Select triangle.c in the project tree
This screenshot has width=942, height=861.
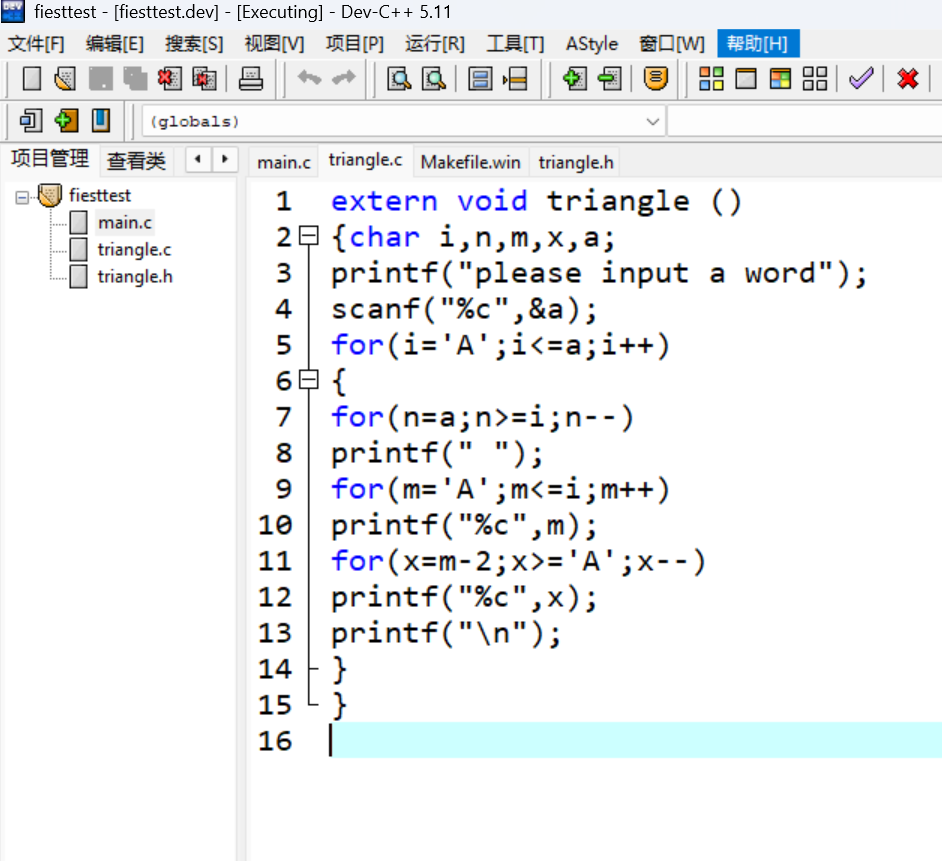(x=134, y=249)
